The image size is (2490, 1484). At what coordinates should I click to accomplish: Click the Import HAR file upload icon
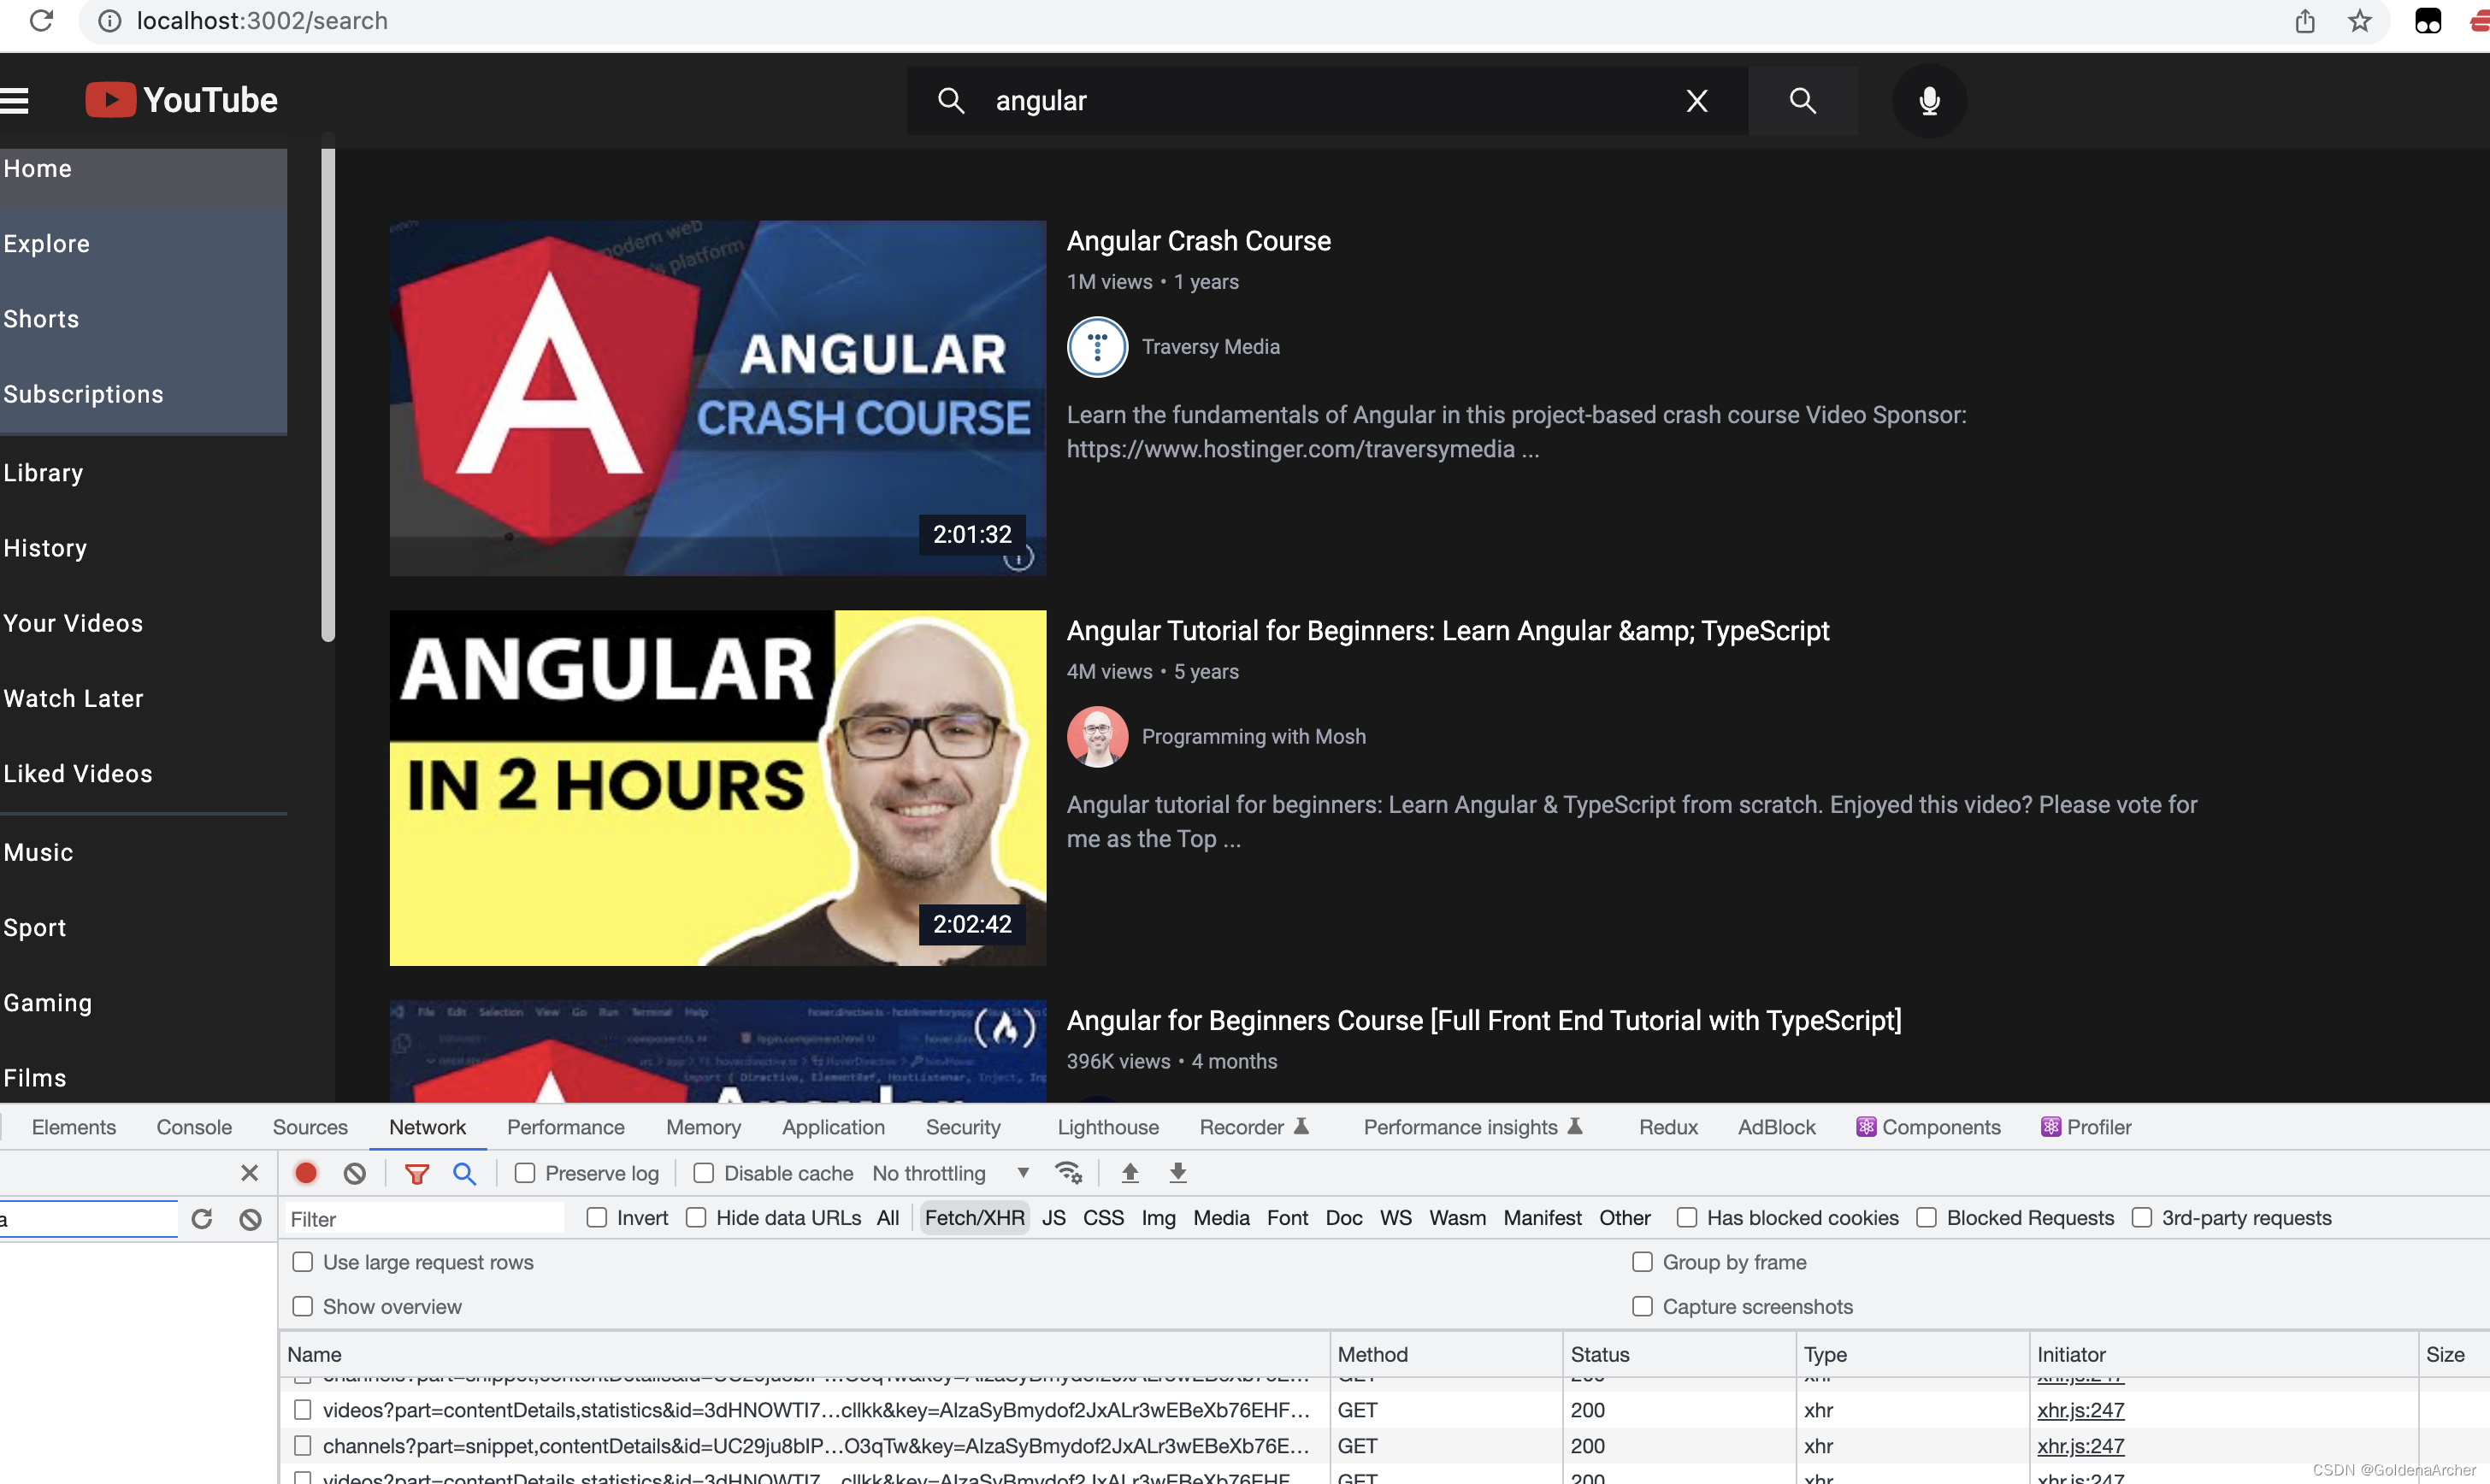[1130, 1173]
